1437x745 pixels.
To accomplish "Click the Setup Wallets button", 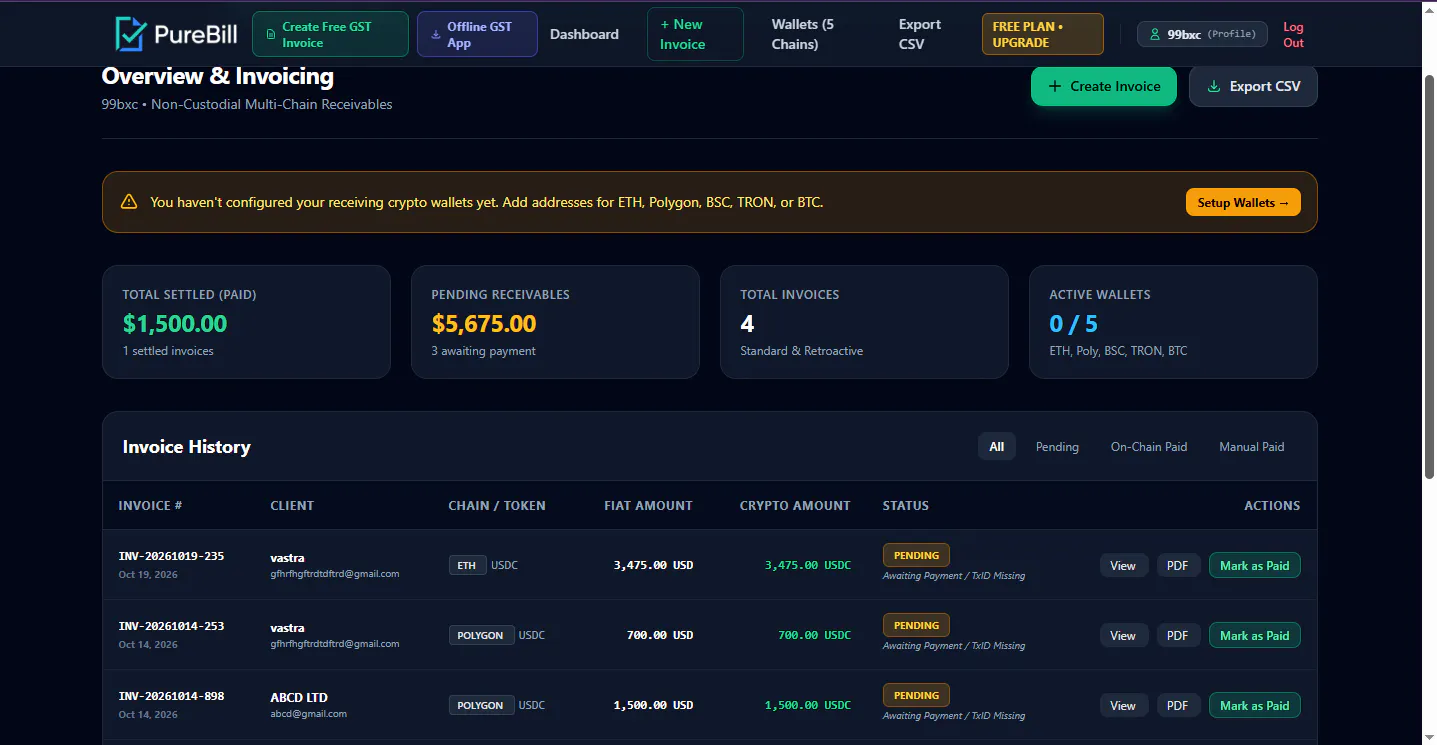I will 1243,202.
